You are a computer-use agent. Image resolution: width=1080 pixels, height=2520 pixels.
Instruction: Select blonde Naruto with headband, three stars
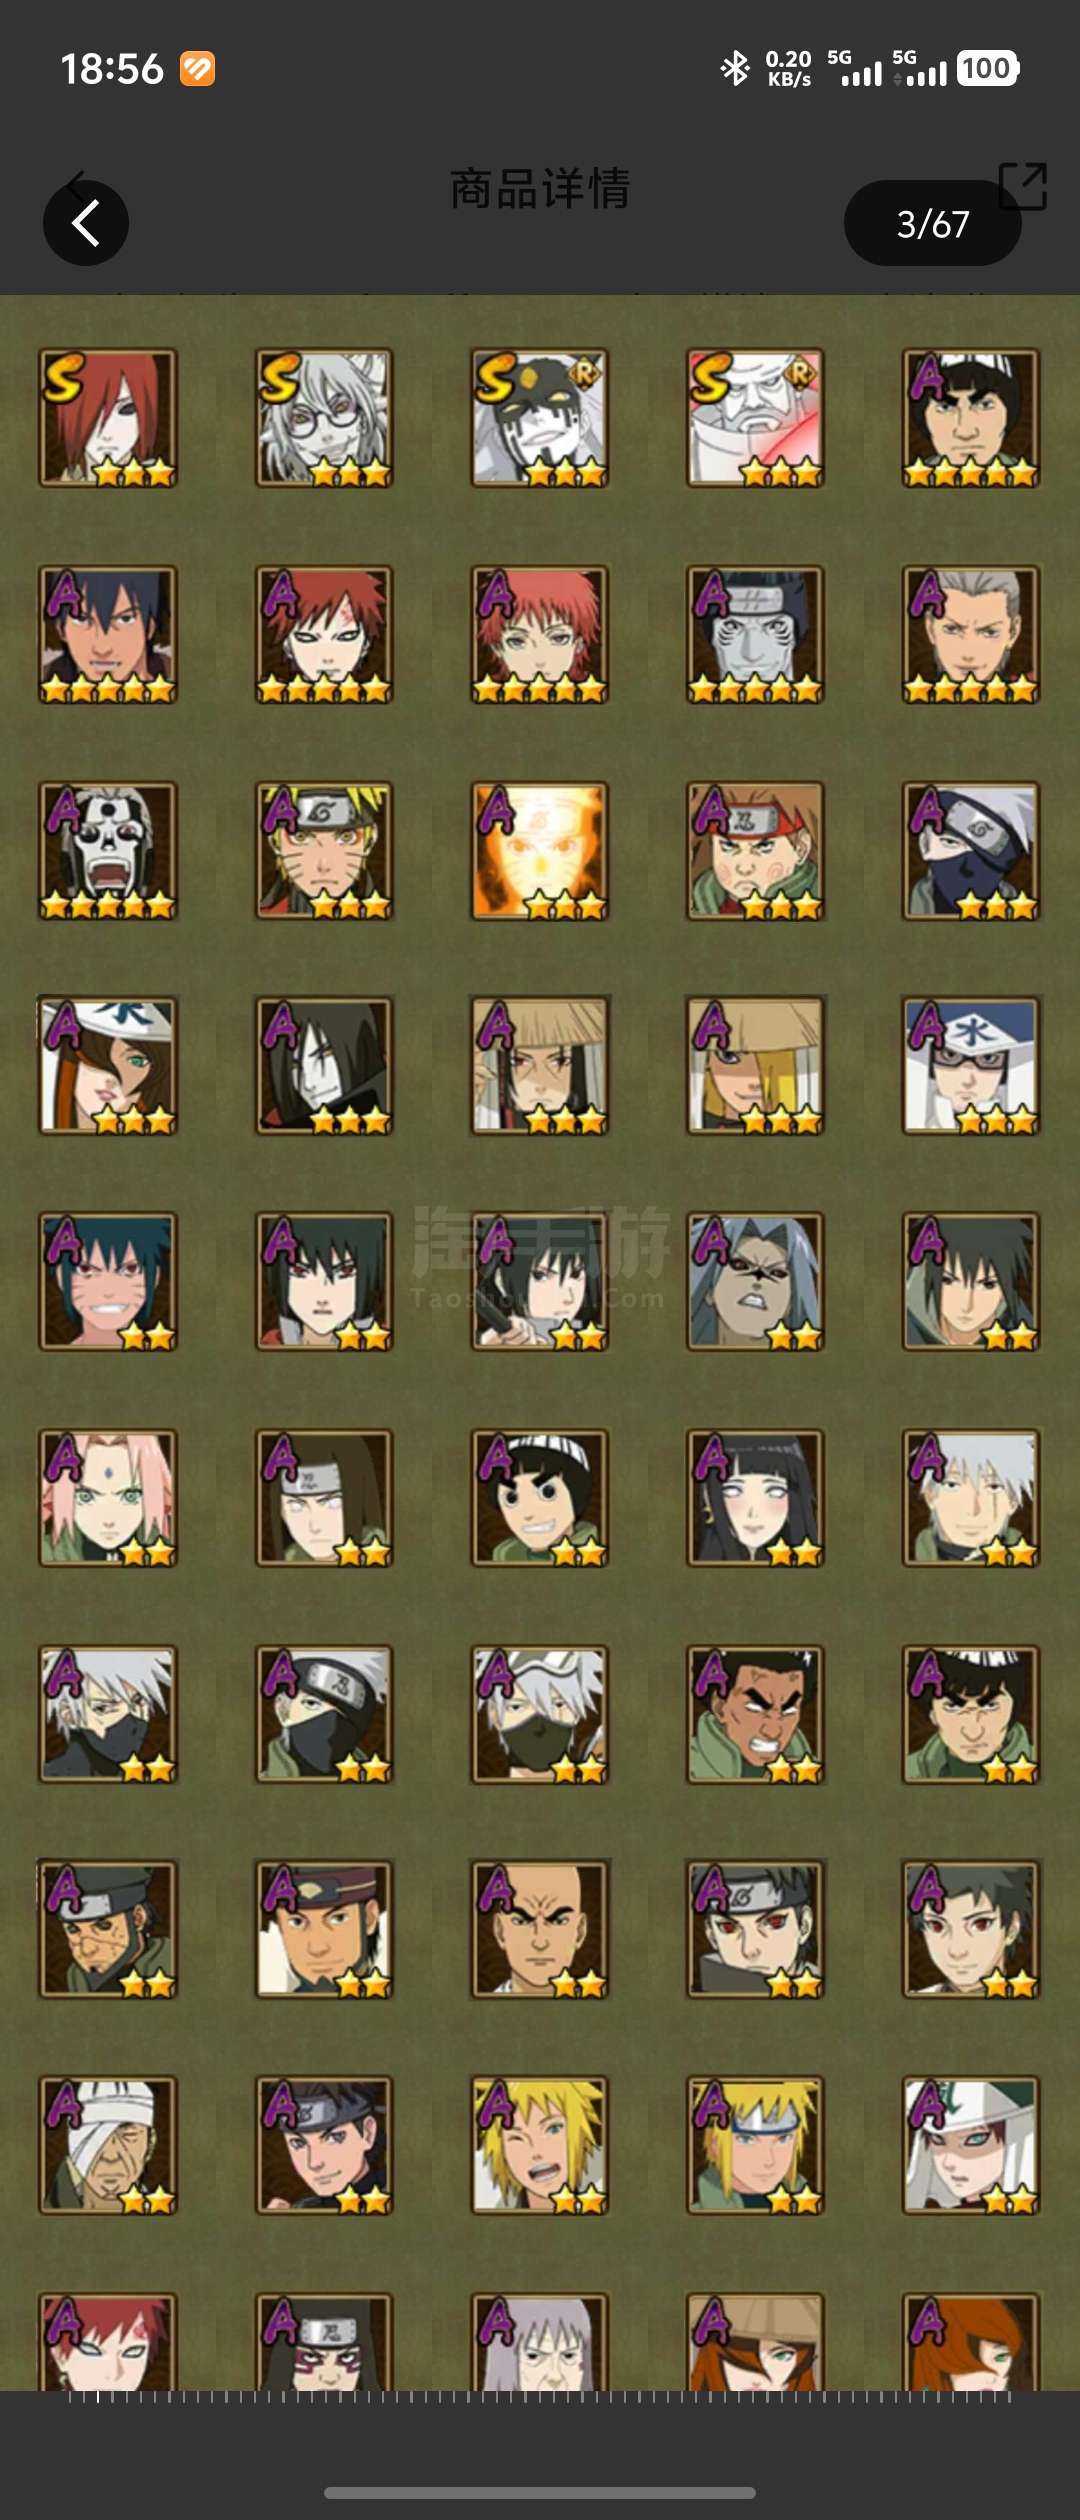[x=324, y=851]
